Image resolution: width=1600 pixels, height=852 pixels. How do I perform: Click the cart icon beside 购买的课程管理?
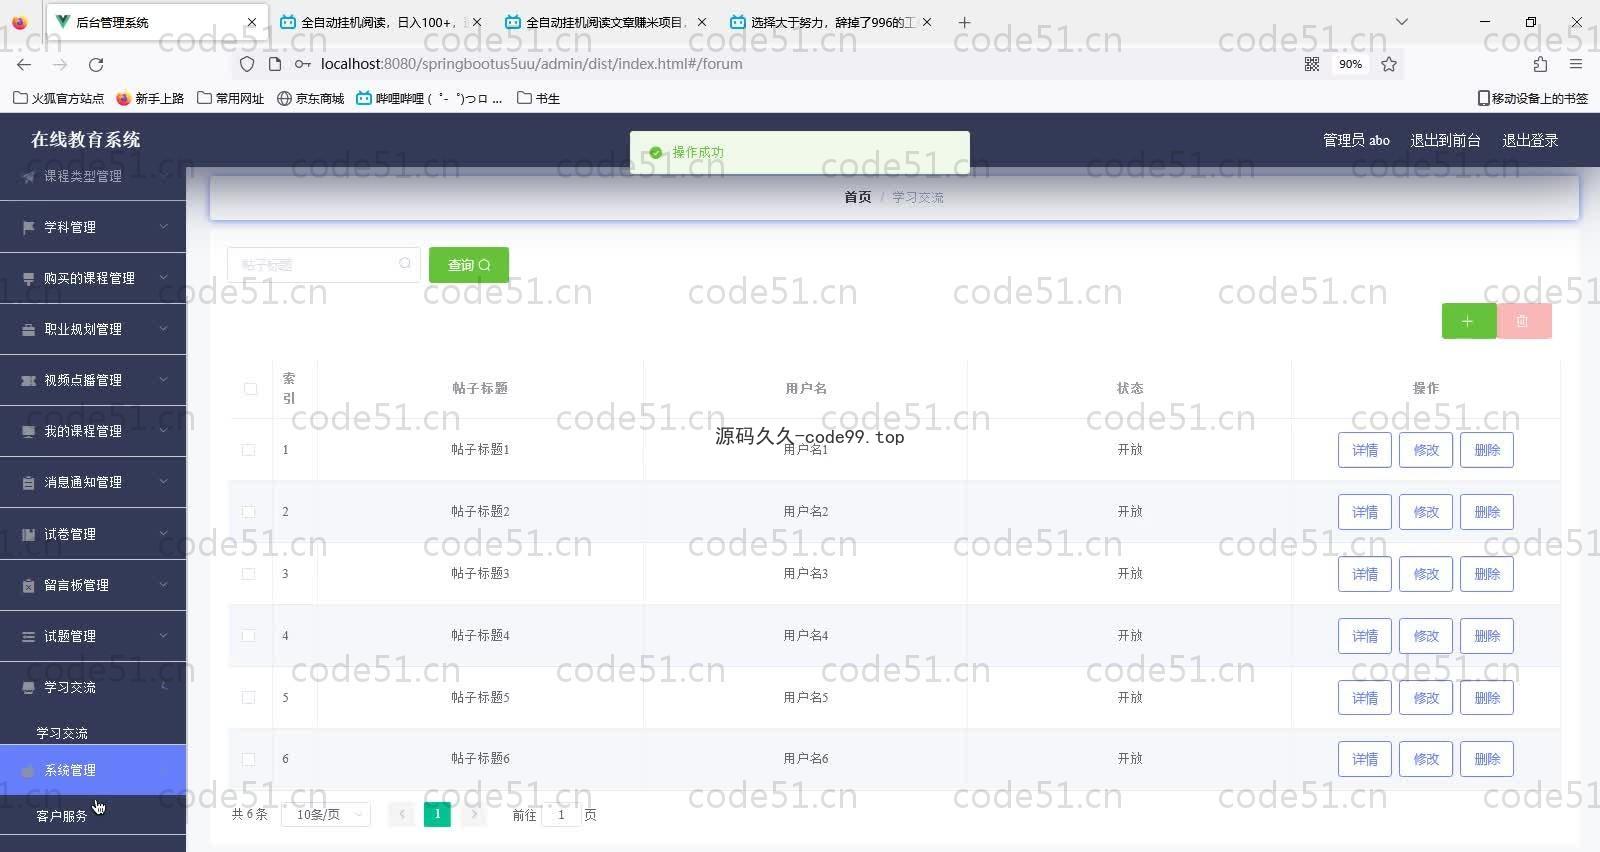pos(29,278)
